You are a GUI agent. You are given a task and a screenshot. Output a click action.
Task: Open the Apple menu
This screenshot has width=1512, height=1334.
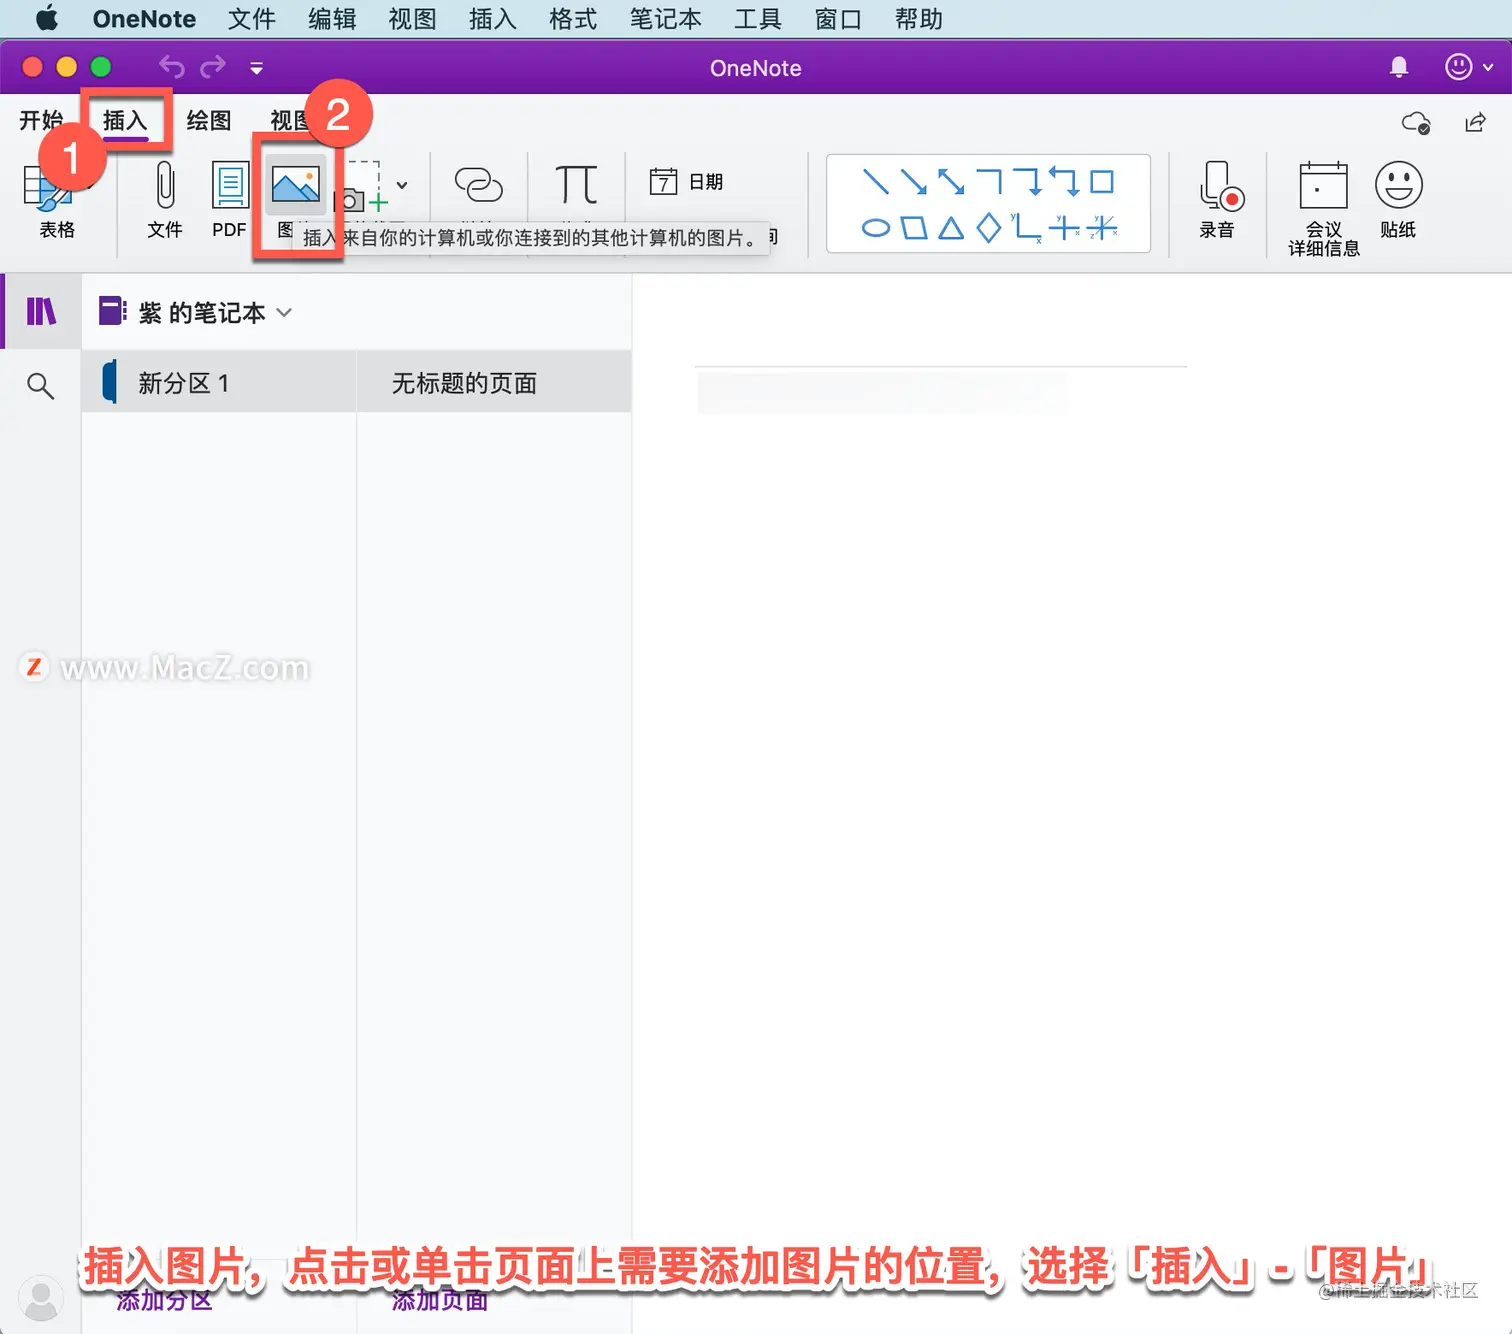[46, 18]
